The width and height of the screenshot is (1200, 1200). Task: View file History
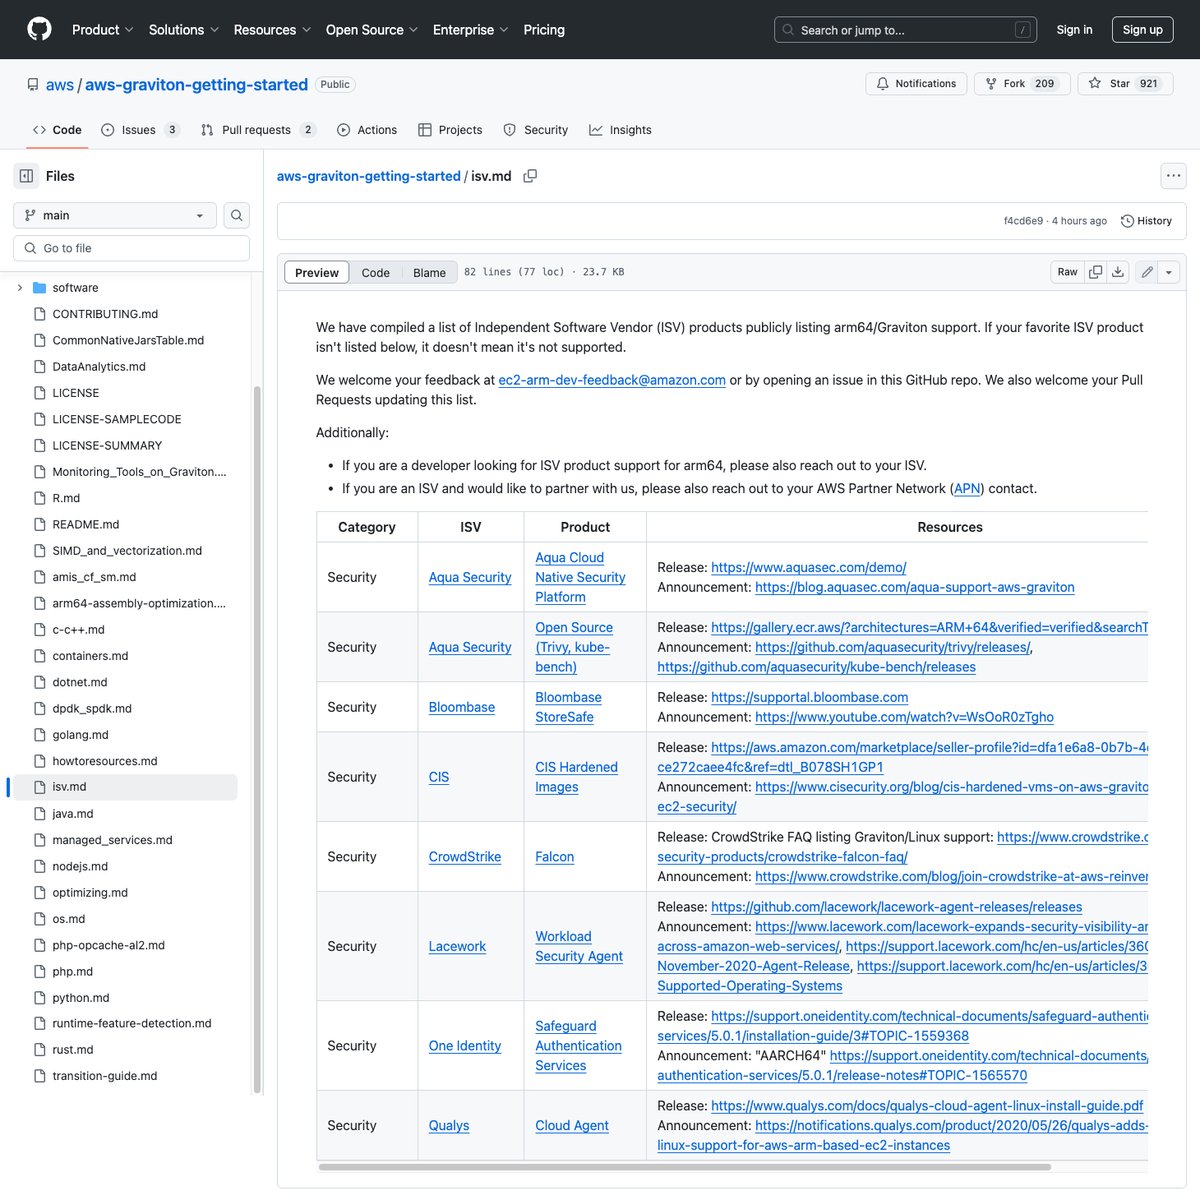pos(1146,221)
